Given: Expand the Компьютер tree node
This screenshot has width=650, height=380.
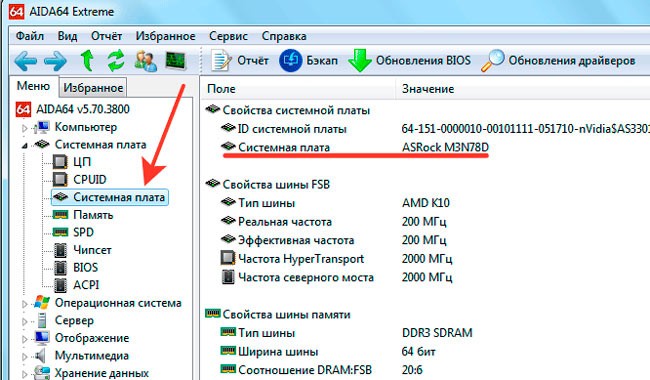Looking at the screenshot, I should (x=24, y=128).
